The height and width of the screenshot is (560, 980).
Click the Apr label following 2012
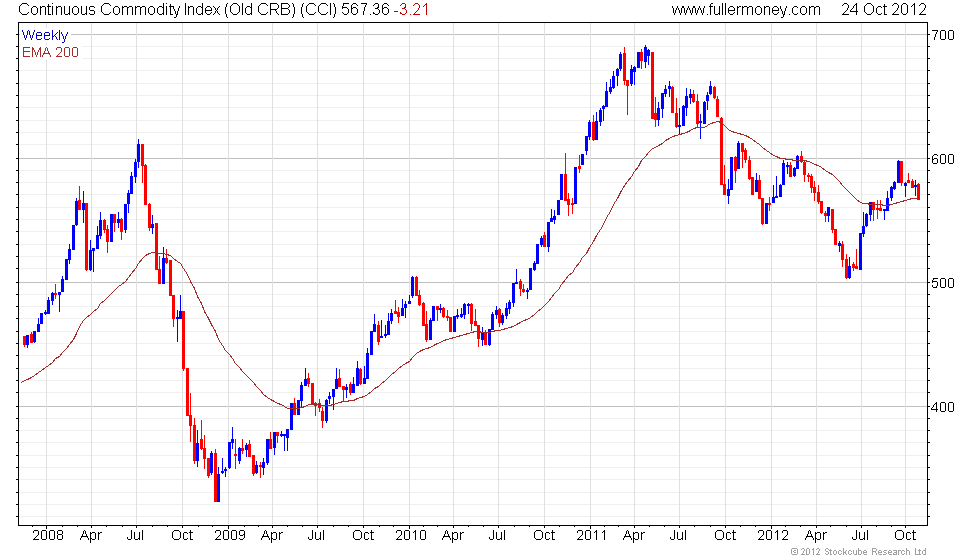point(816,536)
